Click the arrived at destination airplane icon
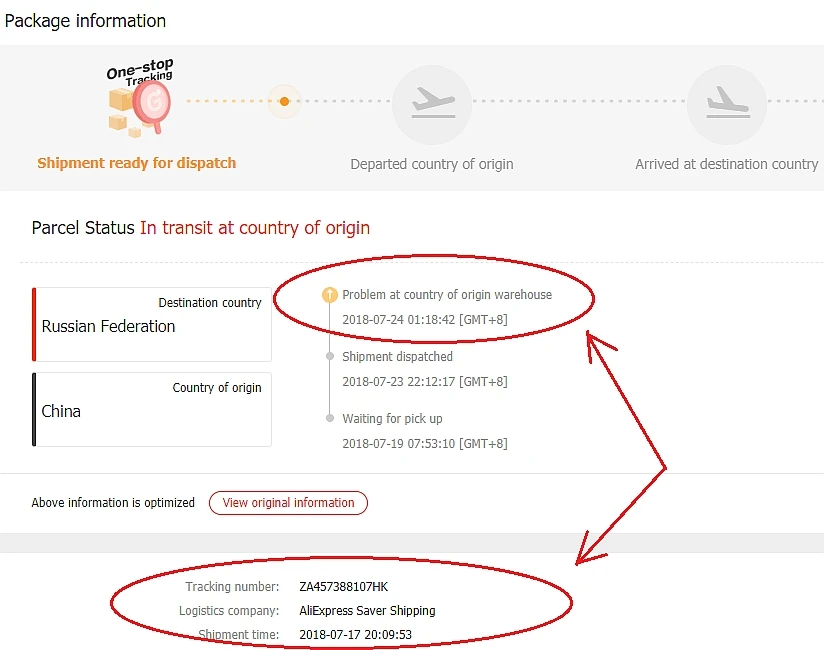This screenshot has height=650, width=824. pos(726,104)
